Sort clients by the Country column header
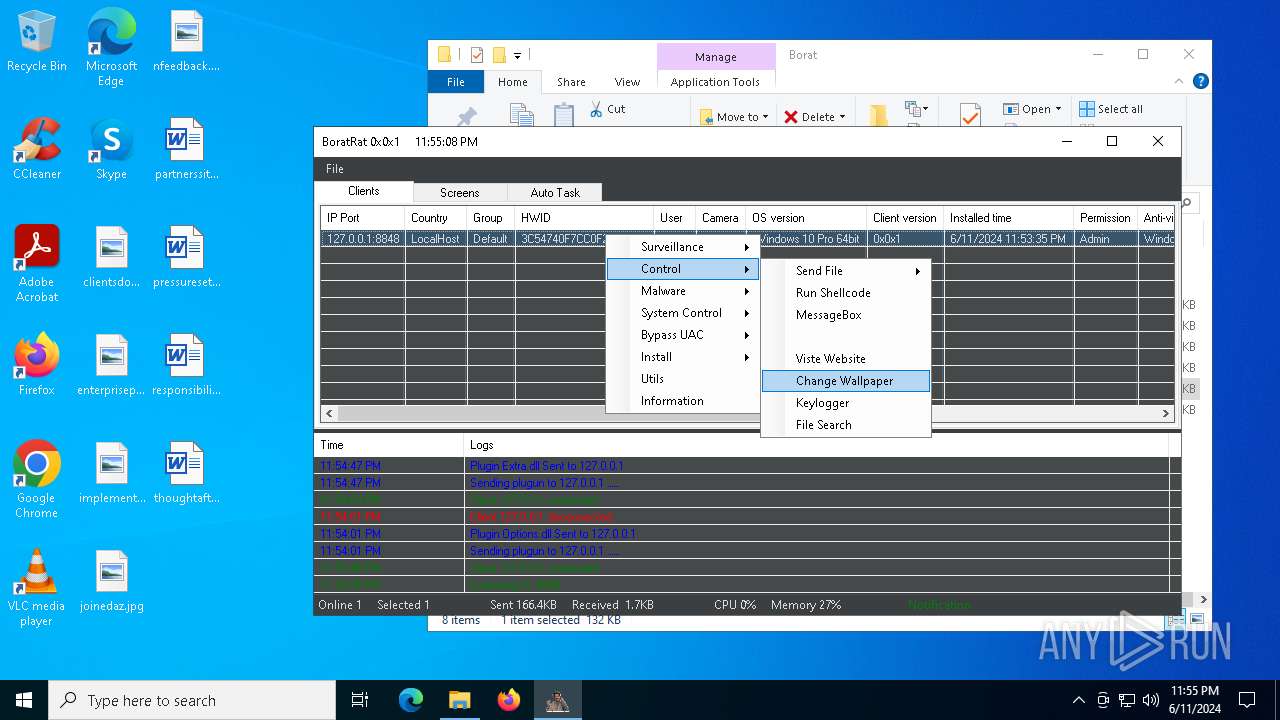This screenshot has height=720, width=1280. tap(436, 218)
